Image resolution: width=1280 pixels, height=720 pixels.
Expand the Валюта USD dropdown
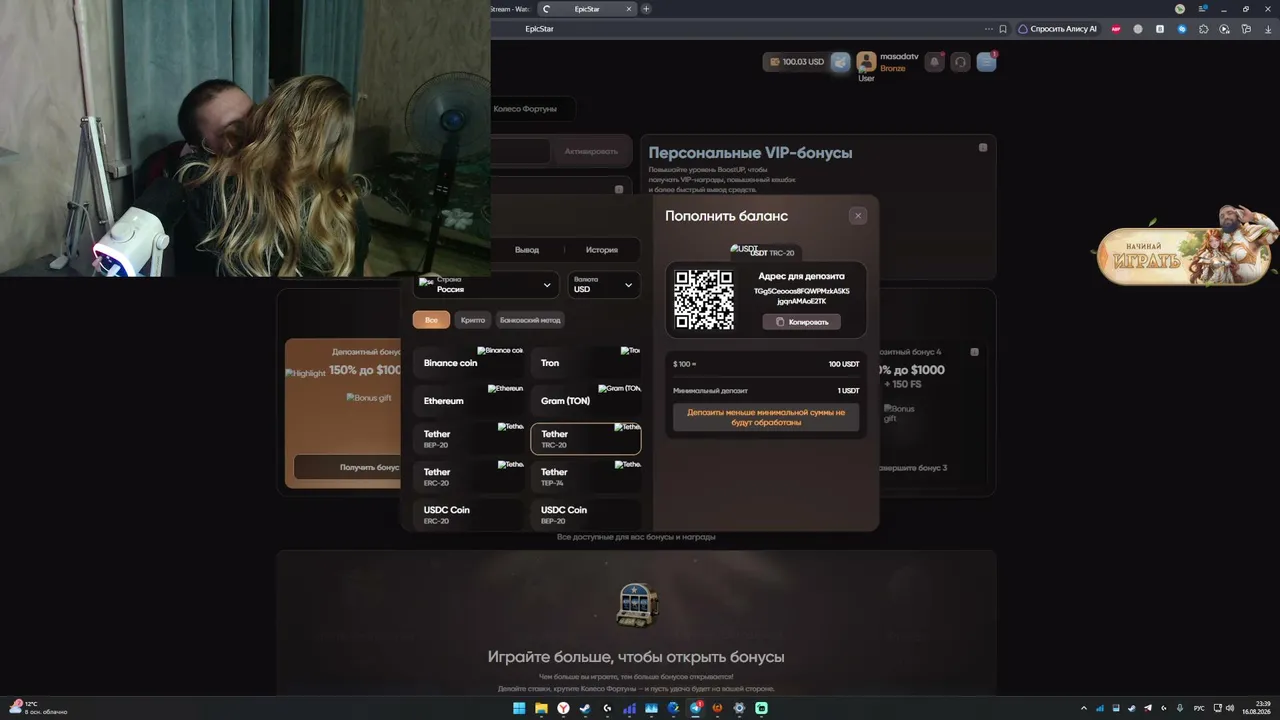(x=604, y=285)
